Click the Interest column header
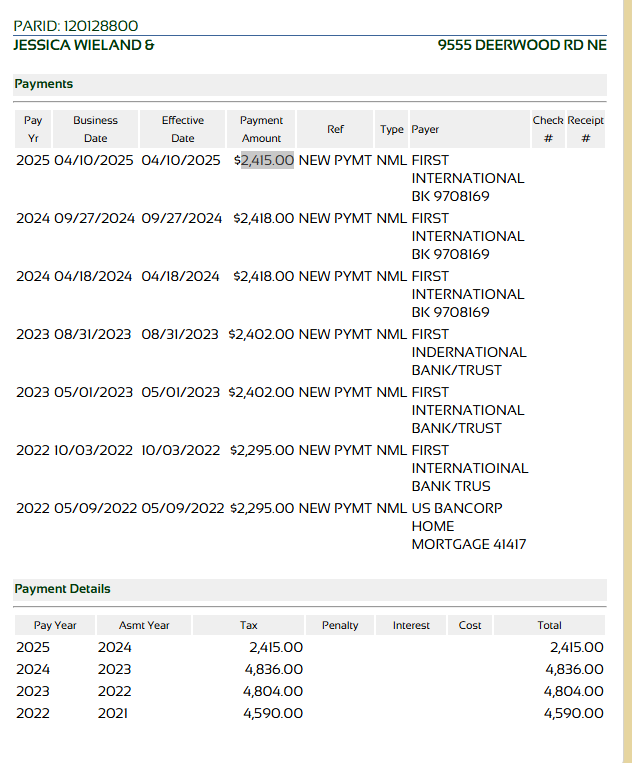This screenshot has height=763, width=632. 411,625
